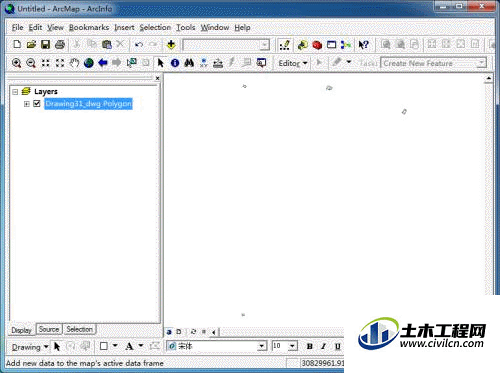Image resolution: width=500 pixels, height=373 pixels.
Task: Open the Bookmarks menu
Action: point(89,28)
